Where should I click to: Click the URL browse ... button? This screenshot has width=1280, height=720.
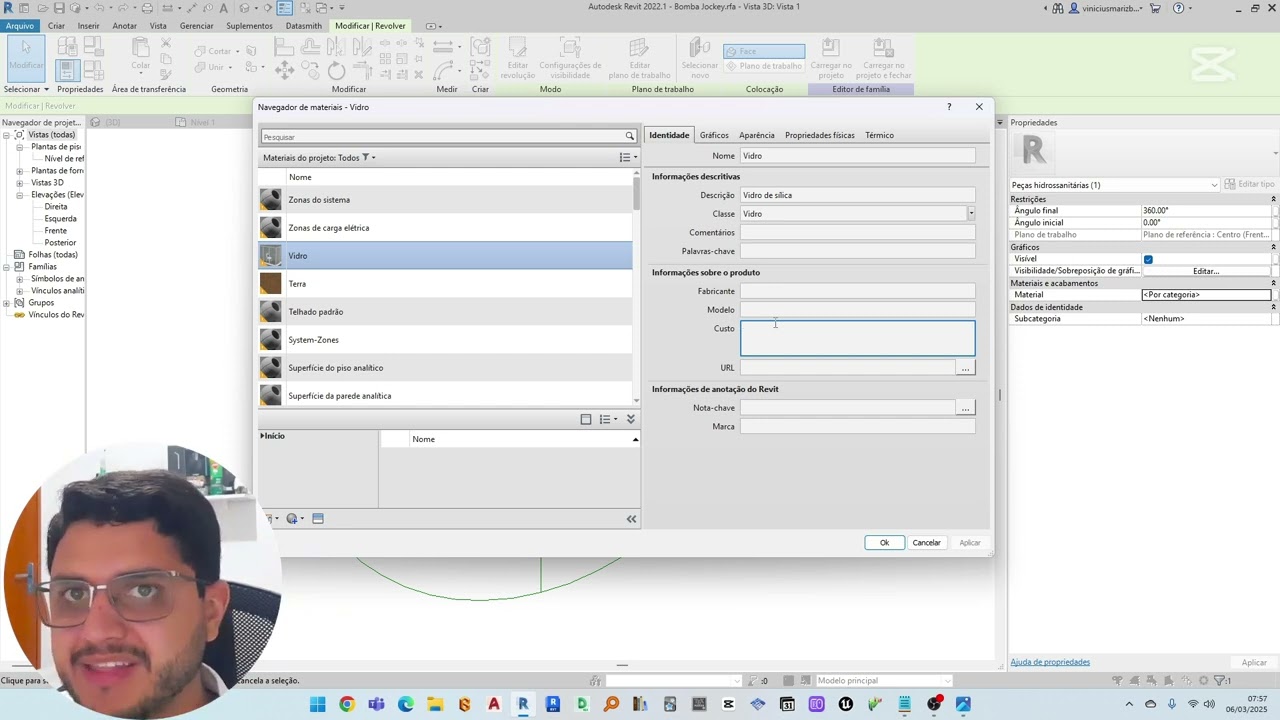[965, 368]
